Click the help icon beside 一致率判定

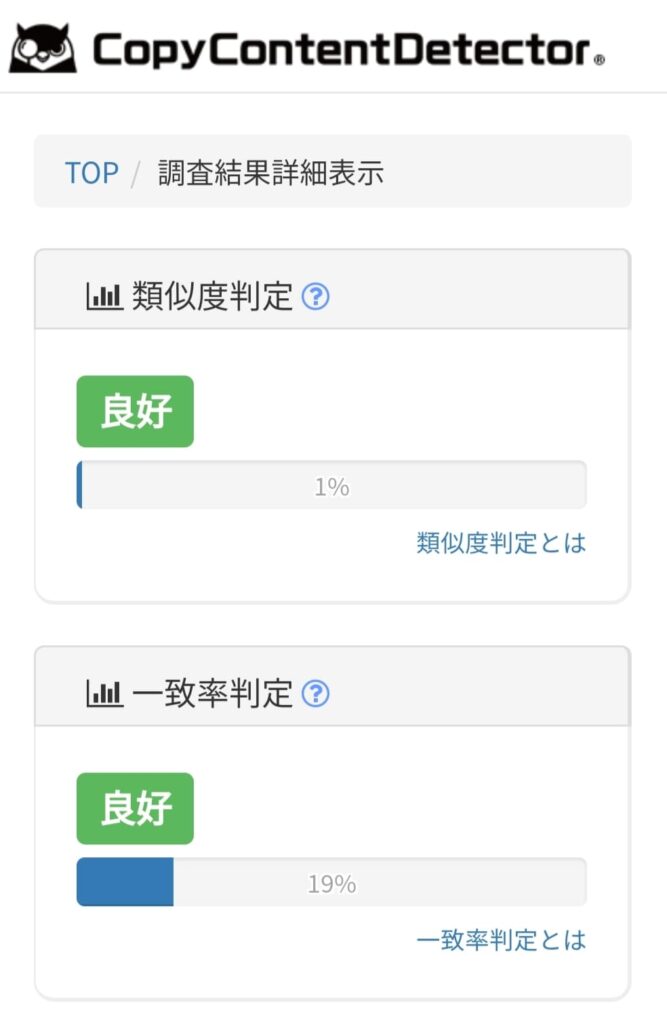(x=316, y=694)
